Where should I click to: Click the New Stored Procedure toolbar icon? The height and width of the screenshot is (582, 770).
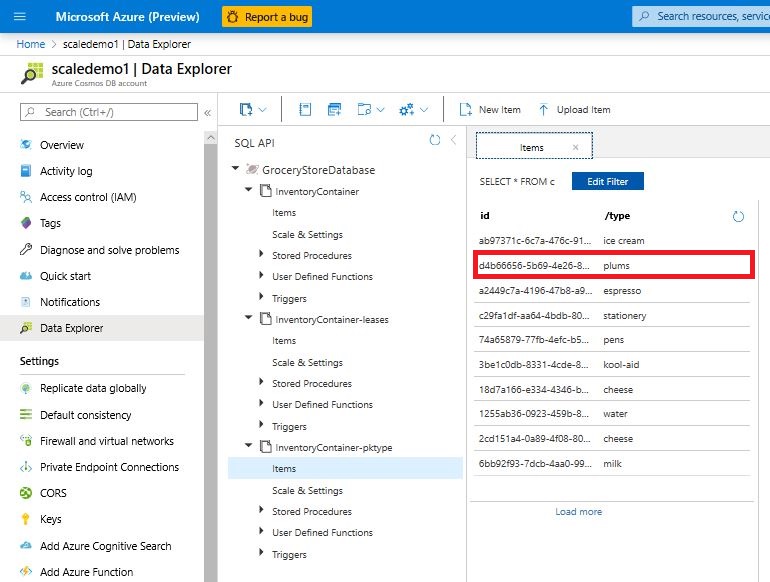334,110
